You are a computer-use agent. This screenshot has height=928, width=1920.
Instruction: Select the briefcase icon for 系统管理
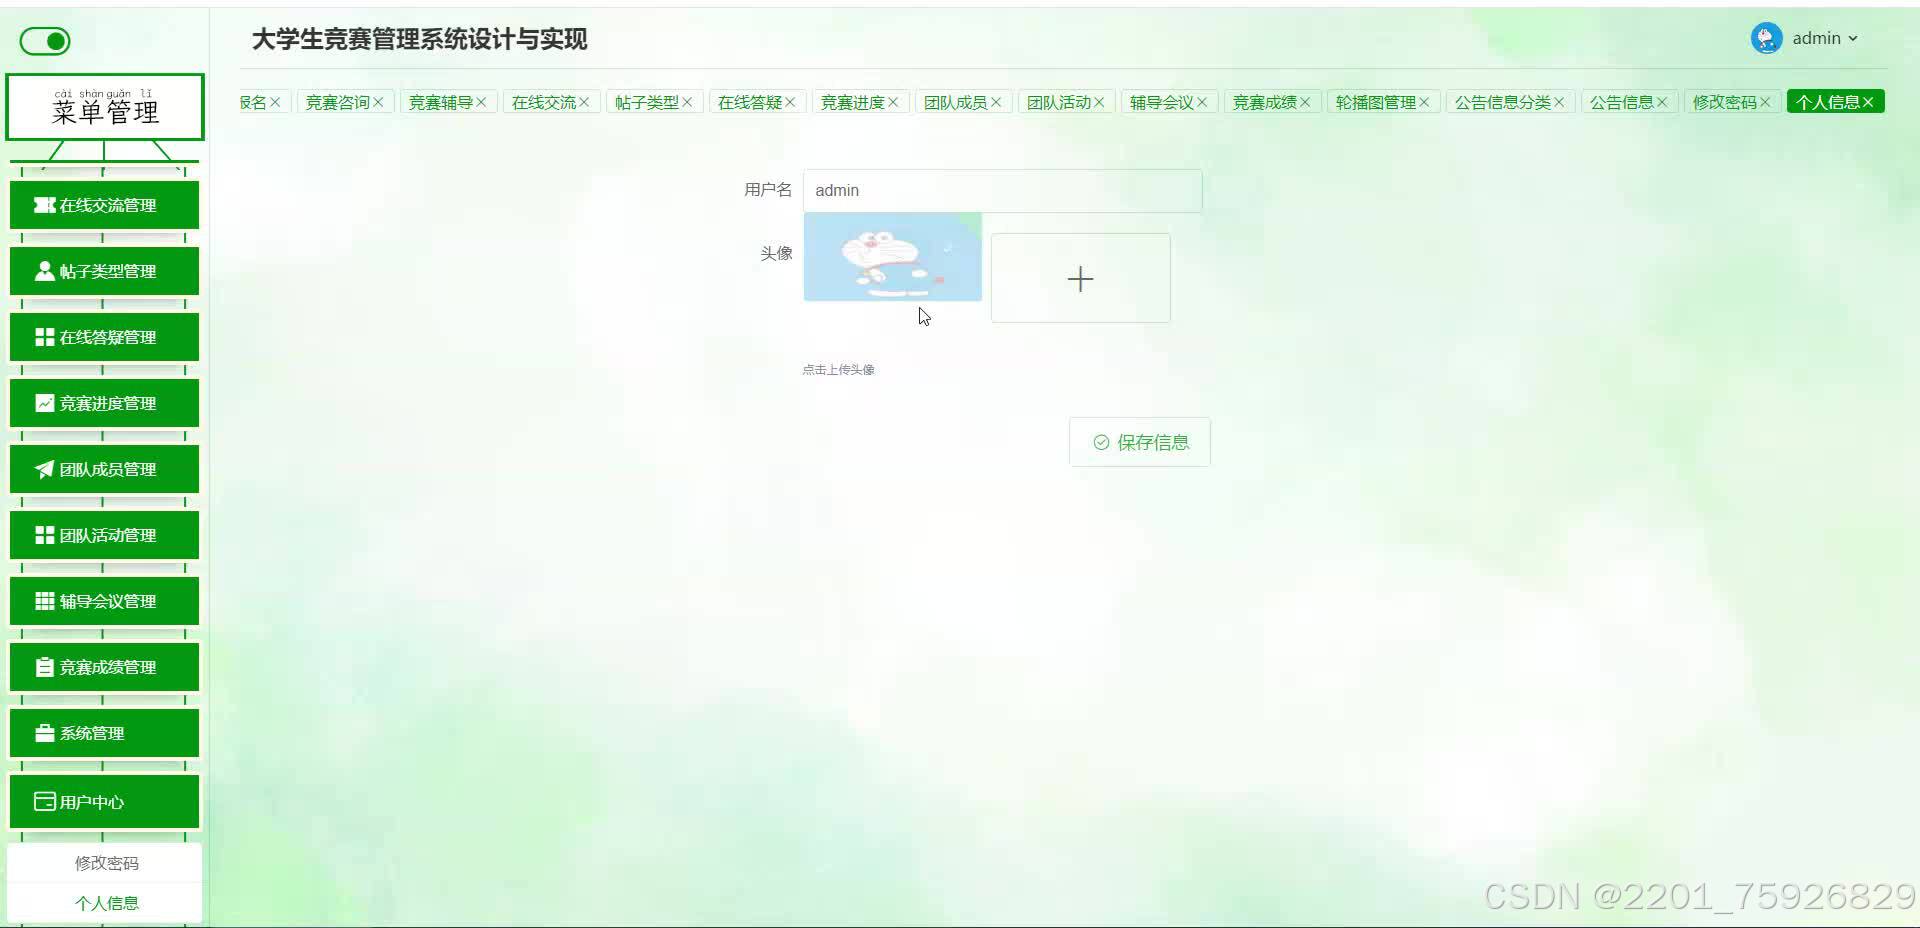click(44, 733)
